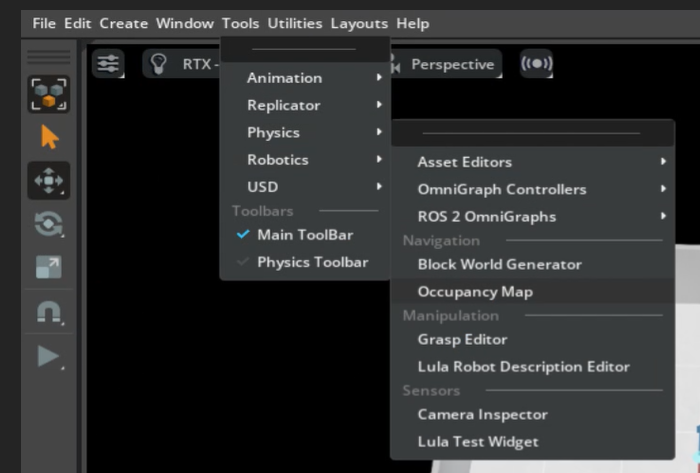Expand the Replicator submenu

coord(305,105)
